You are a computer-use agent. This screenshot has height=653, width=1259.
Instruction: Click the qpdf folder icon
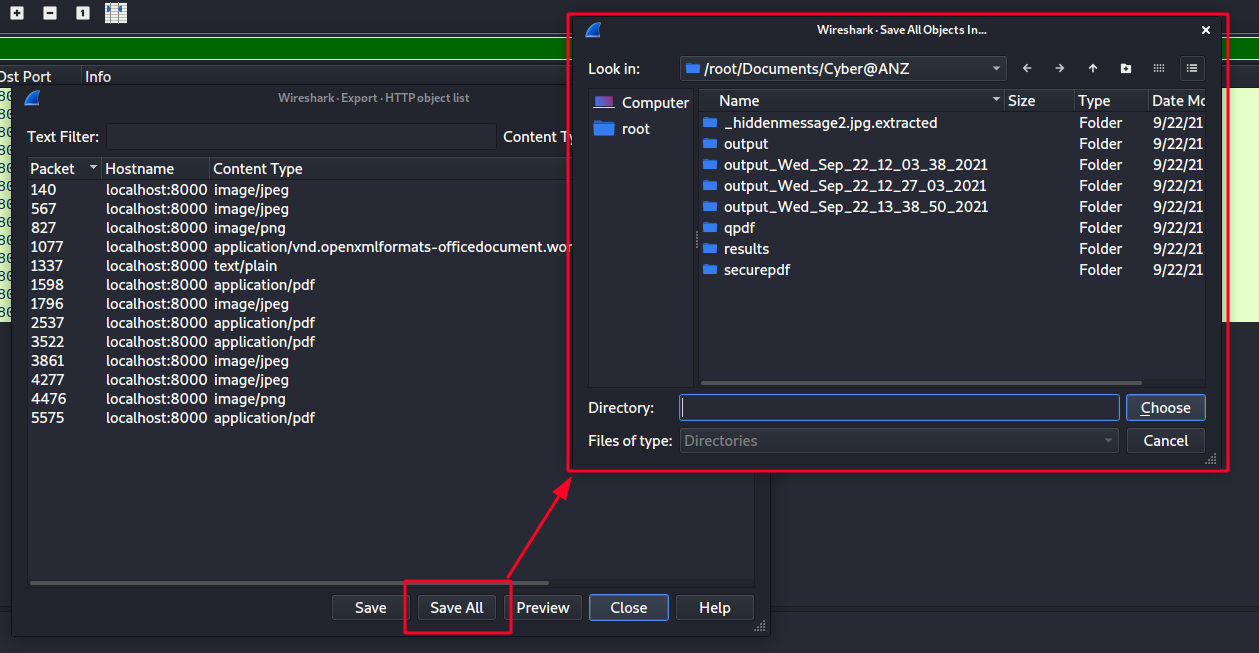click(x=711, y=227)
